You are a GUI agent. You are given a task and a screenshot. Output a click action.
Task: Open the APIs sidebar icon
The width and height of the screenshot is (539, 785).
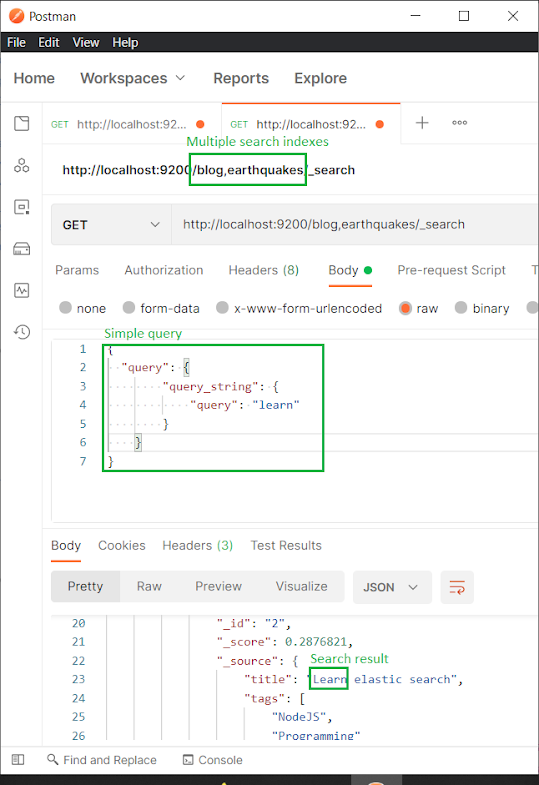coord(22,165)
